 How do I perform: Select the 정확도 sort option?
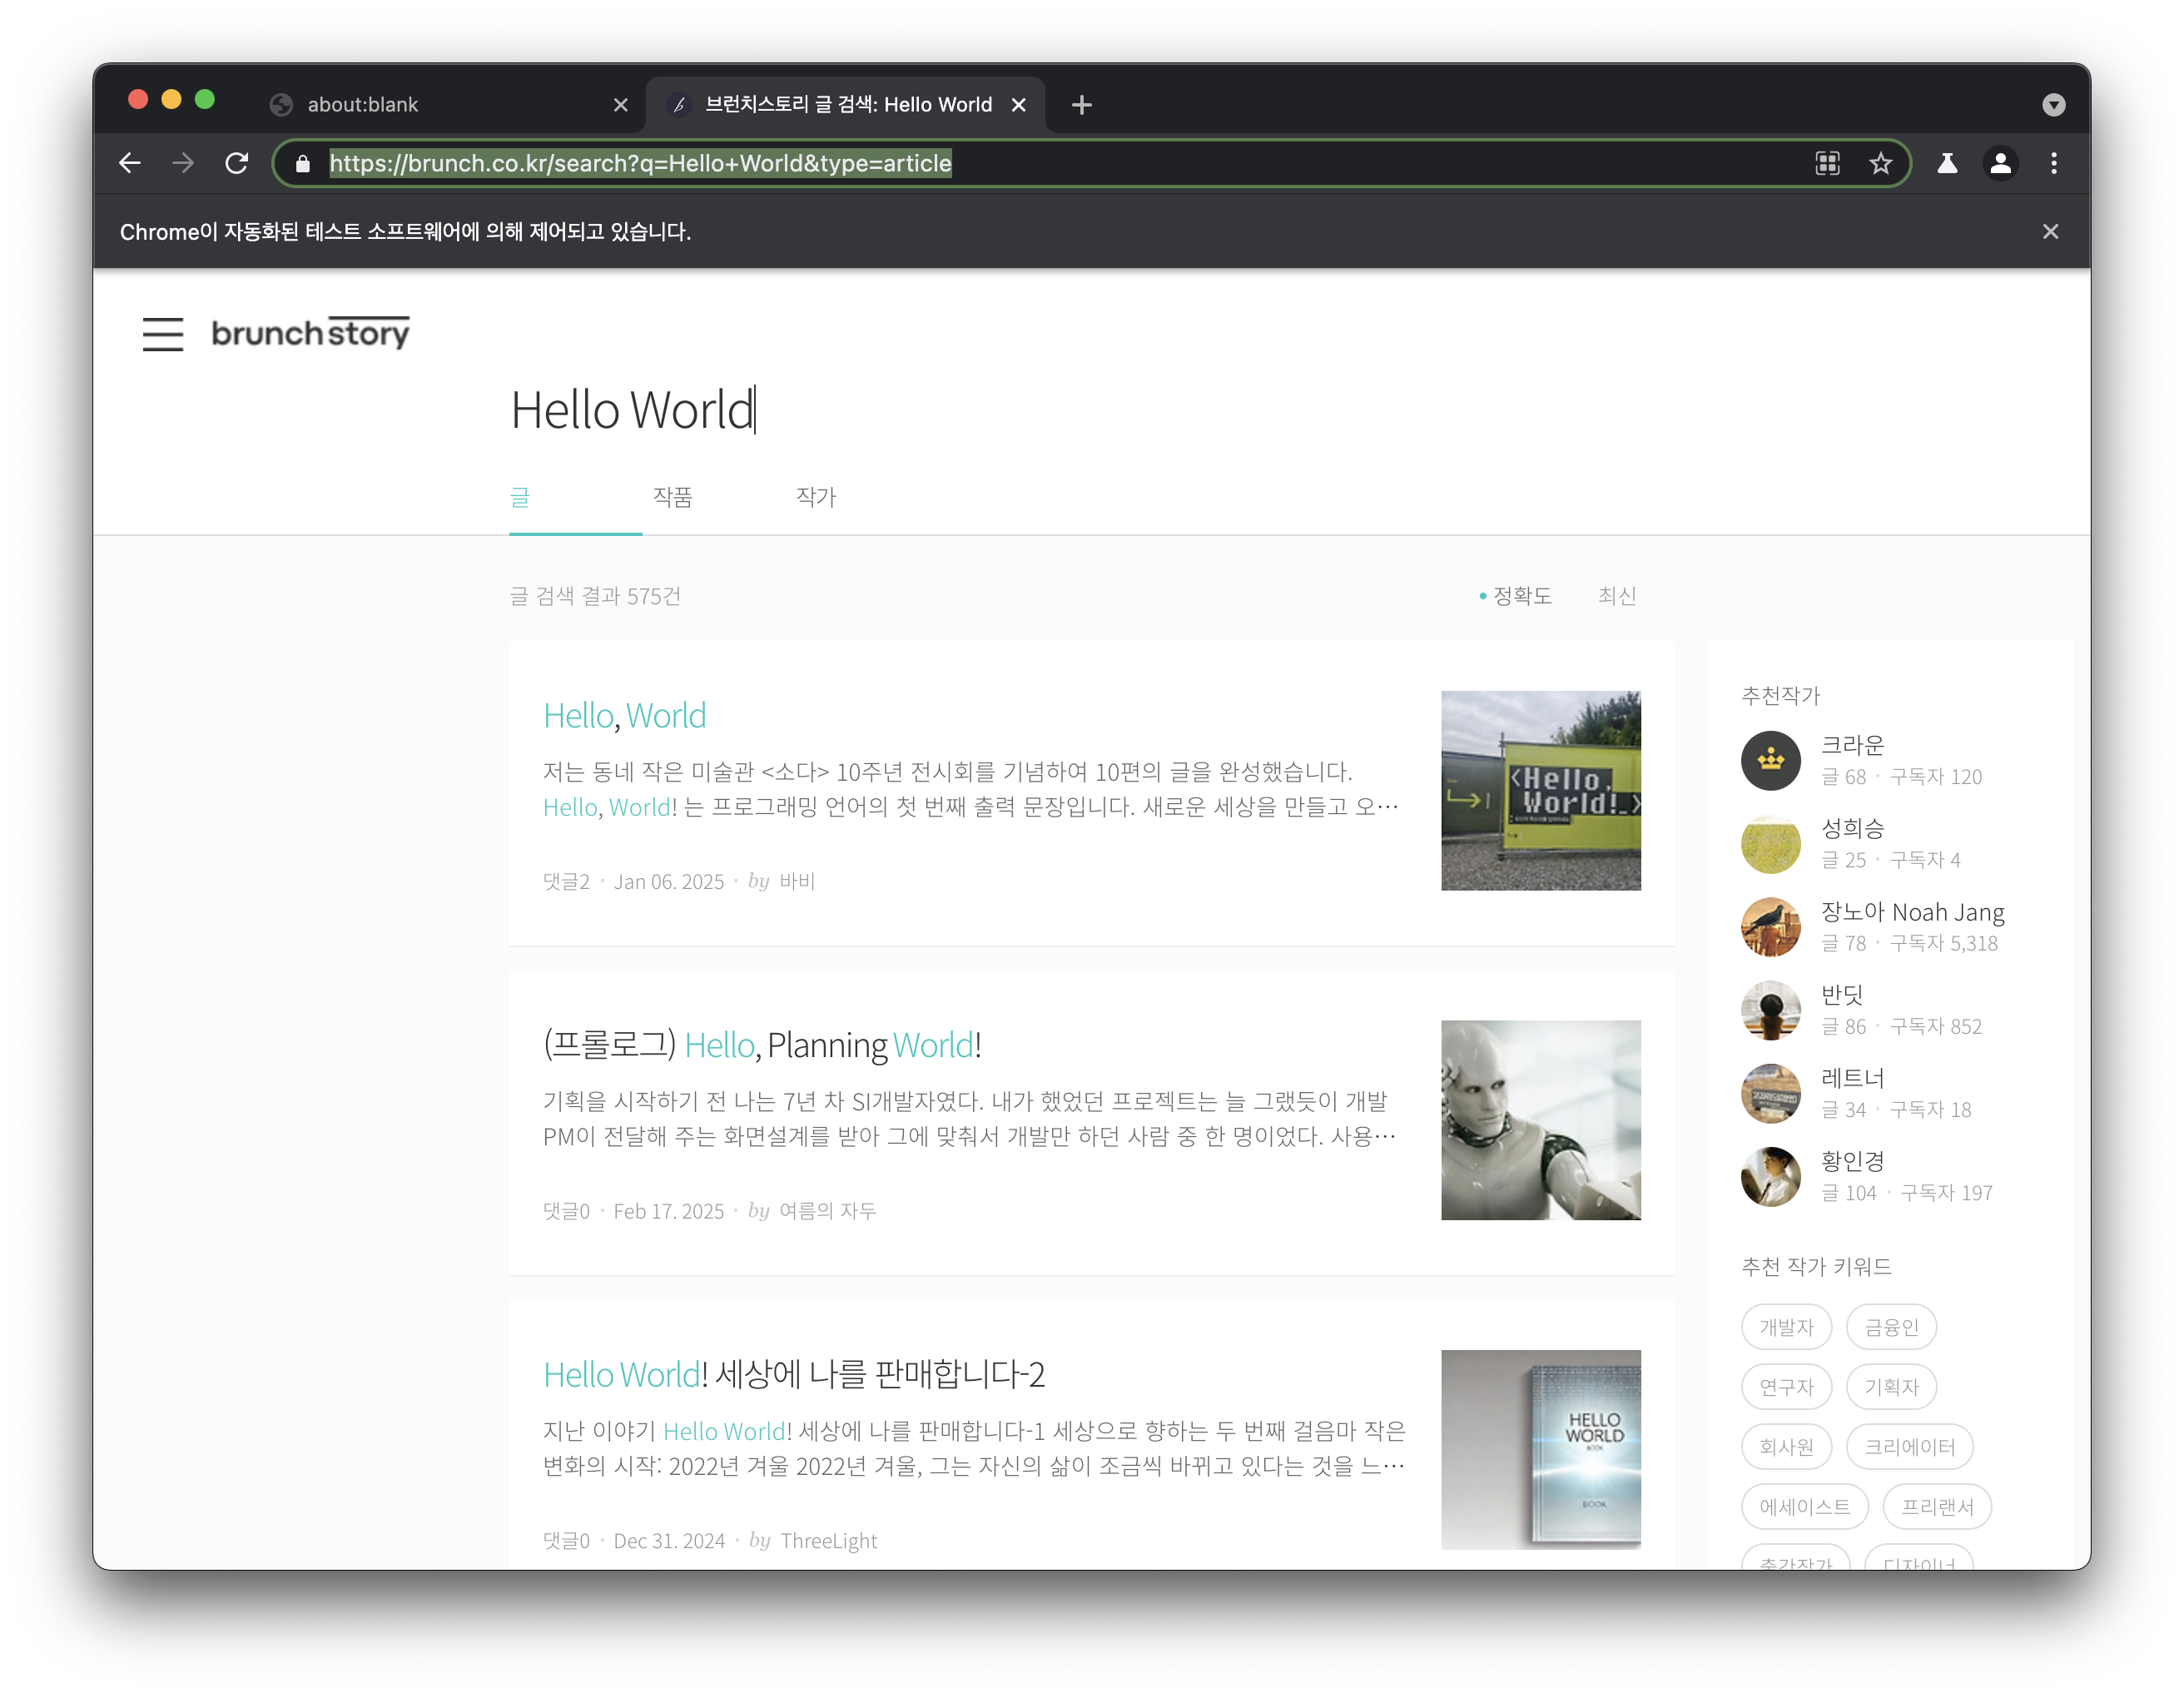tap(1521, 596)
